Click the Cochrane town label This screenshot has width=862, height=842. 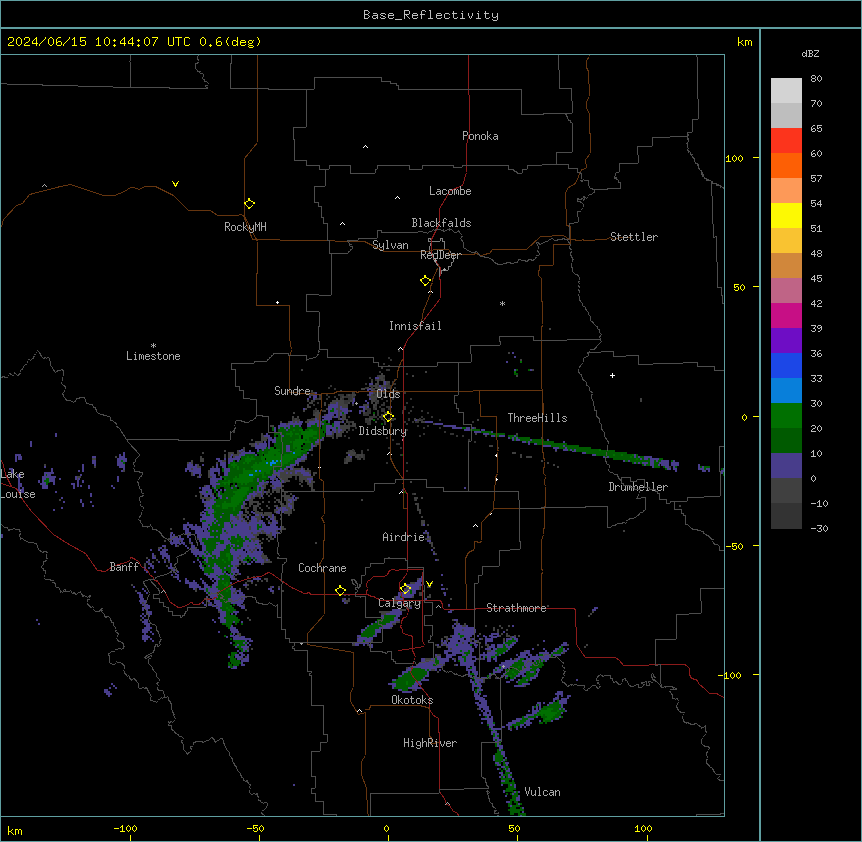322,568
